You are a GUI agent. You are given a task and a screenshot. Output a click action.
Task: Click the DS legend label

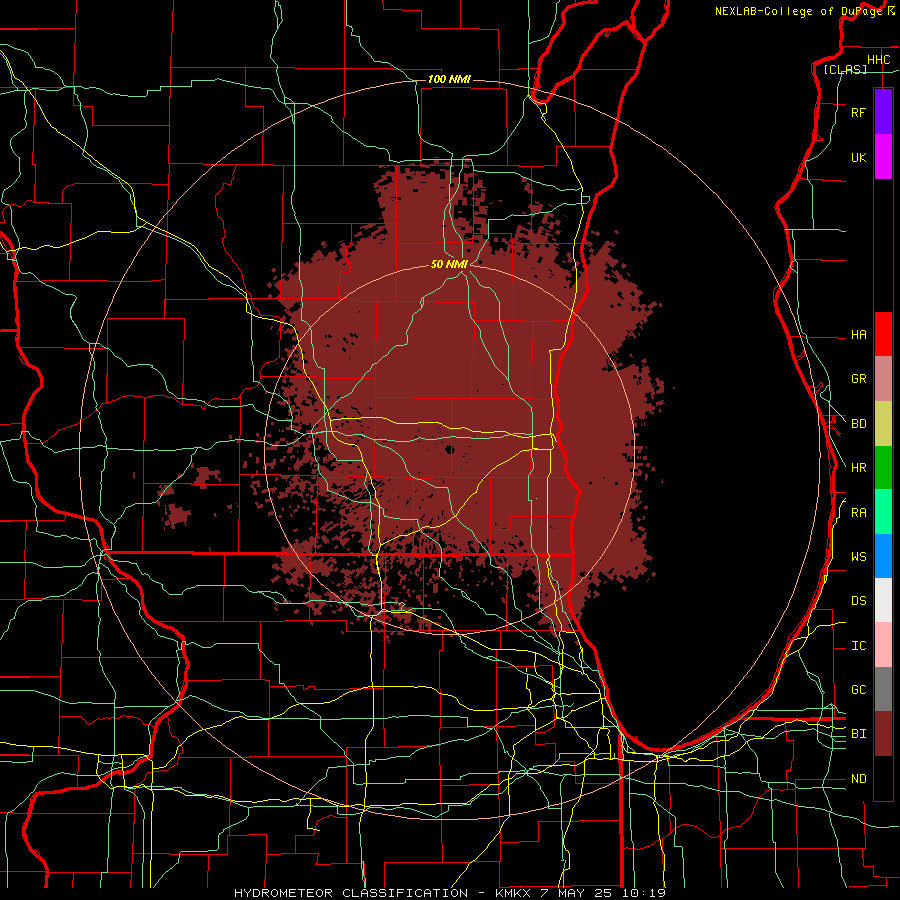coord(858,601)
